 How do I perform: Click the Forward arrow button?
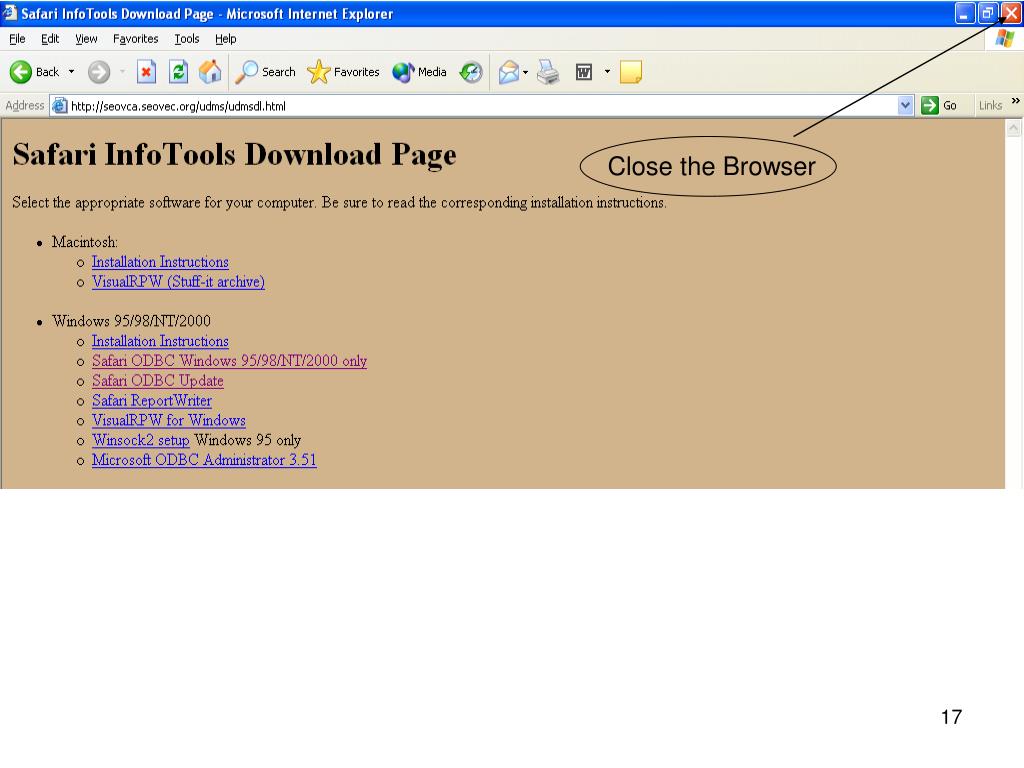[x=99, y=72]
